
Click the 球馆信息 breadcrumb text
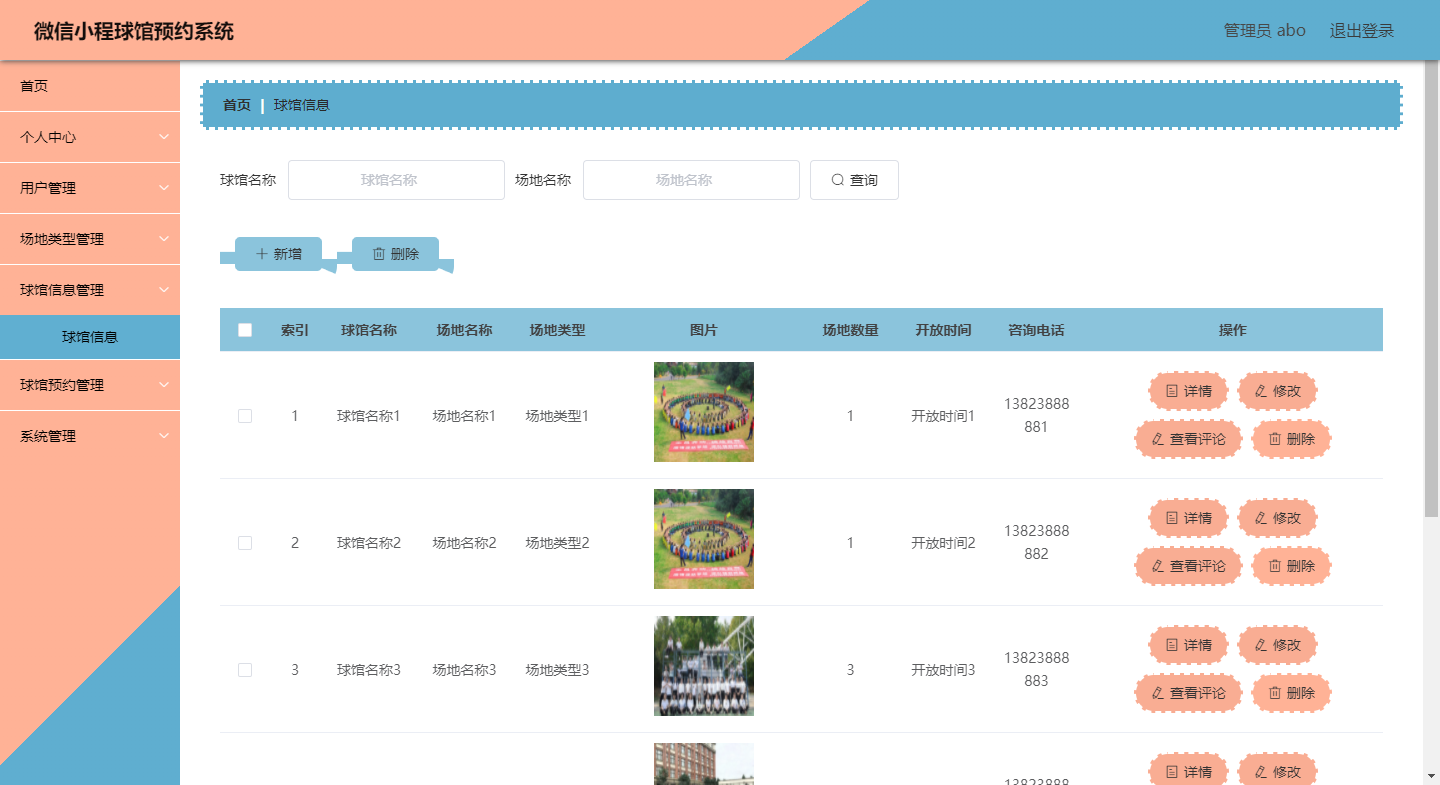(302, 105)
